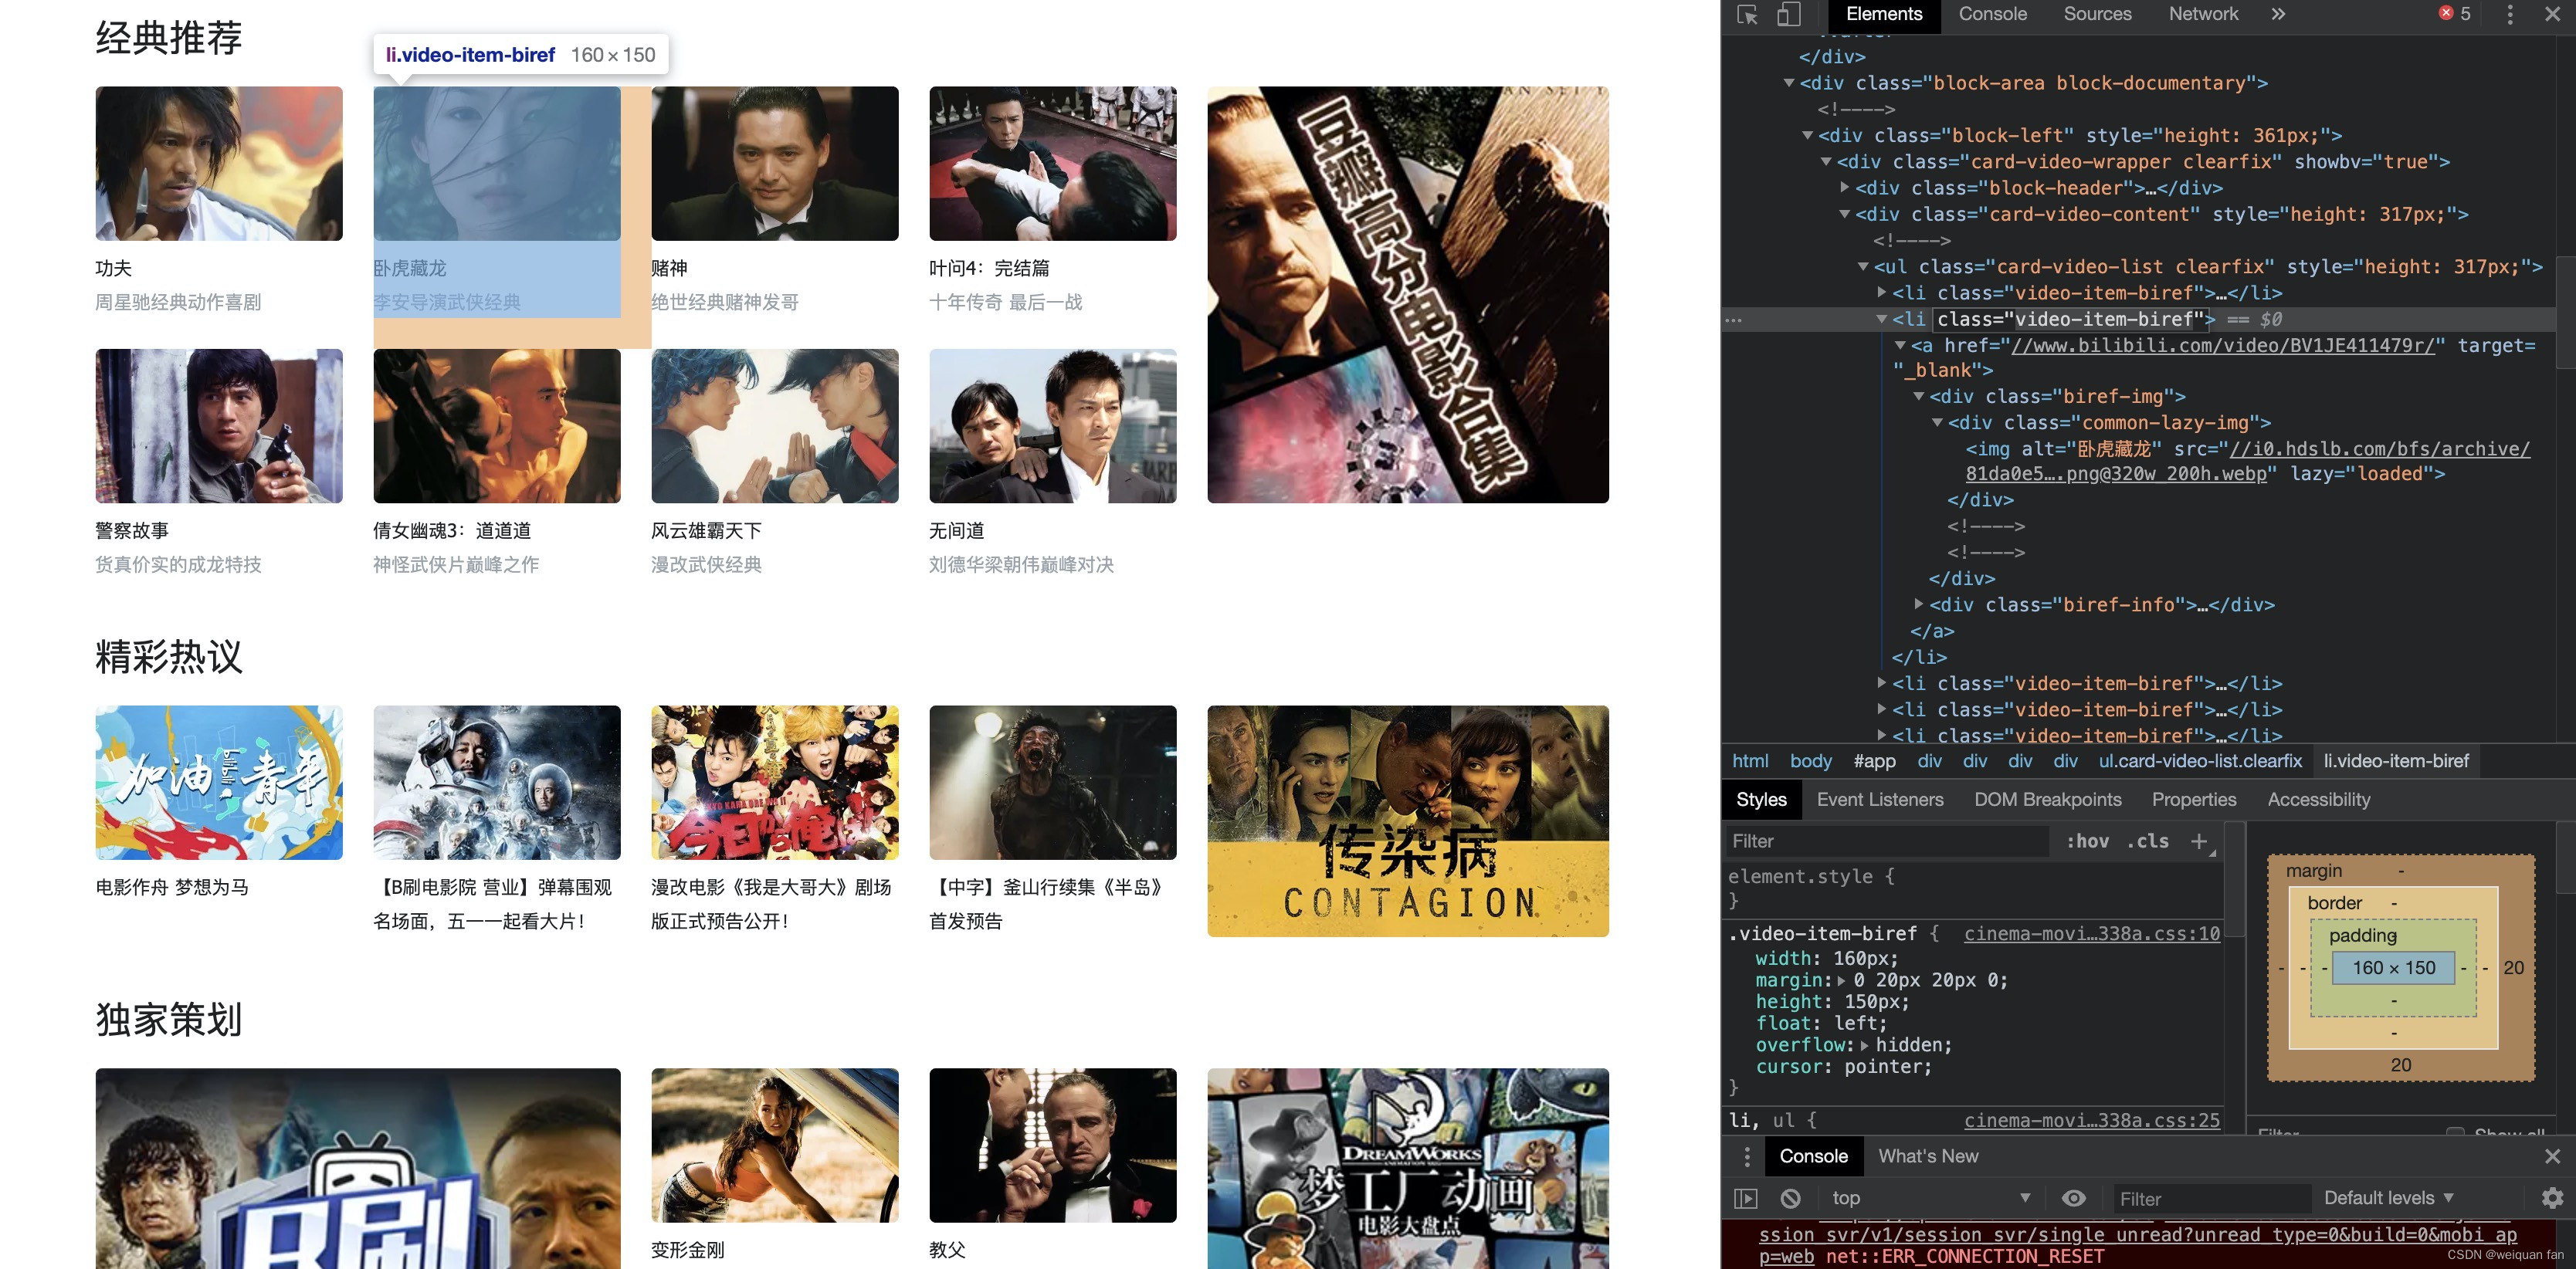Close the console drawer
This screenshot has width=2576, height=1269.
point(2552,1156)
